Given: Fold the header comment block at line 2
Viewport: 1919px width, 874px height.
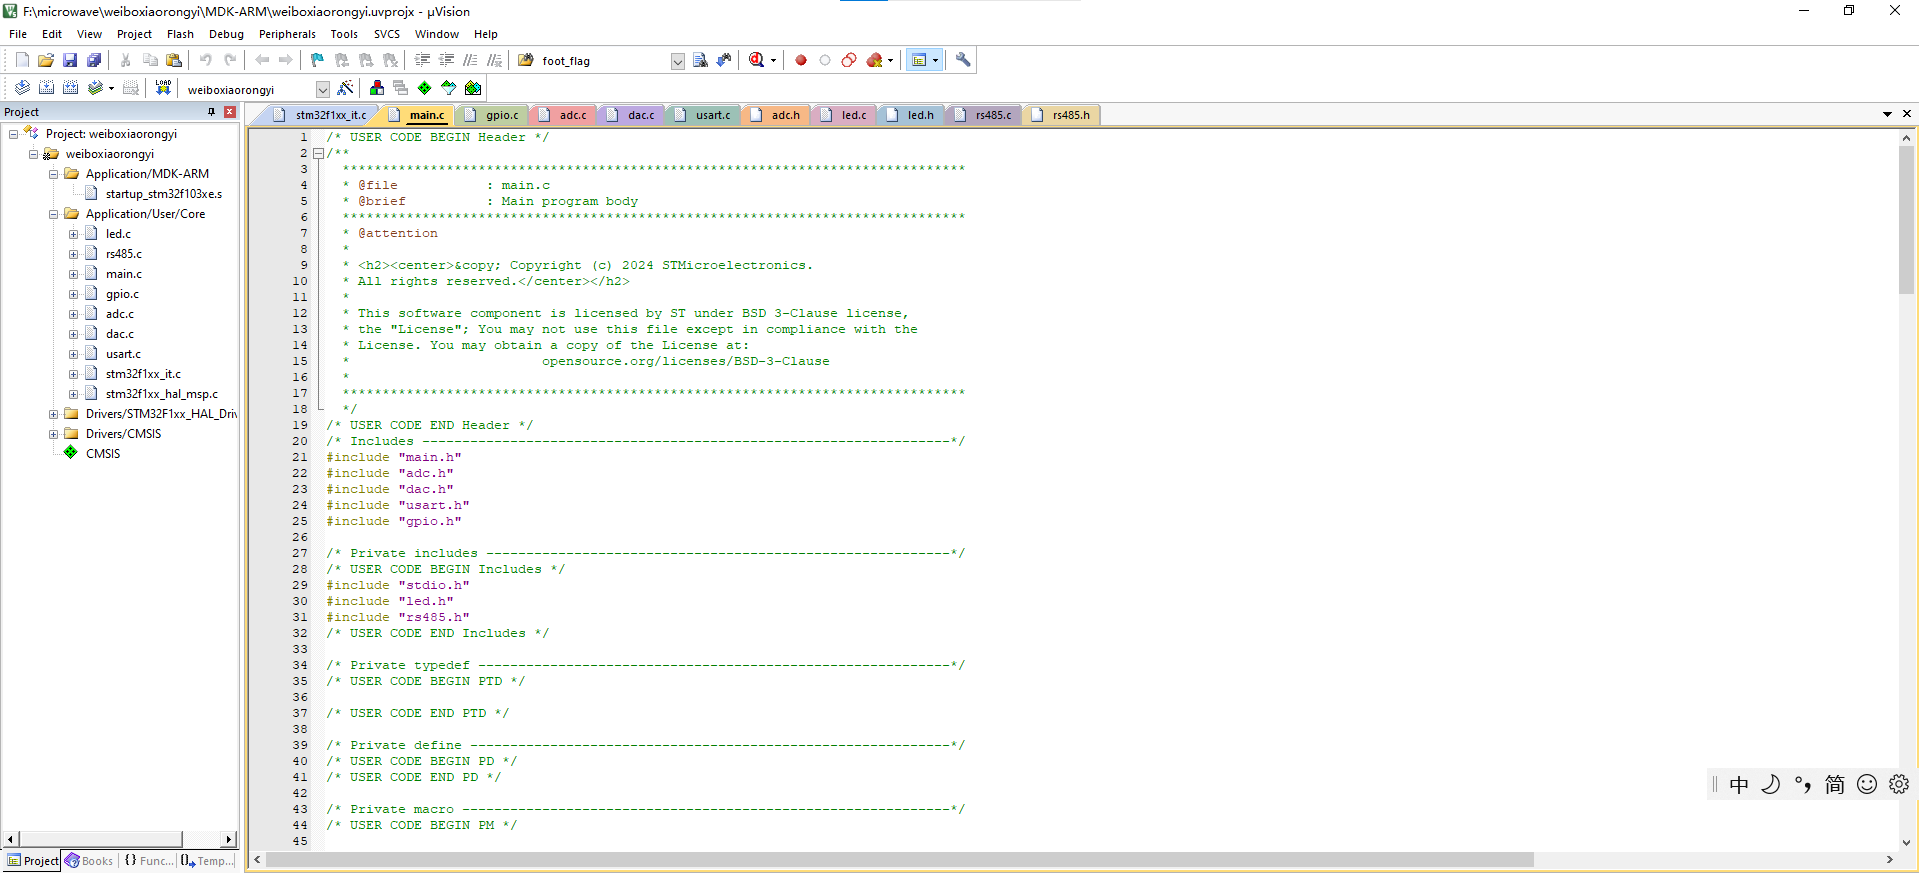Looking at the screenshot, I should (x=318, y=153).
